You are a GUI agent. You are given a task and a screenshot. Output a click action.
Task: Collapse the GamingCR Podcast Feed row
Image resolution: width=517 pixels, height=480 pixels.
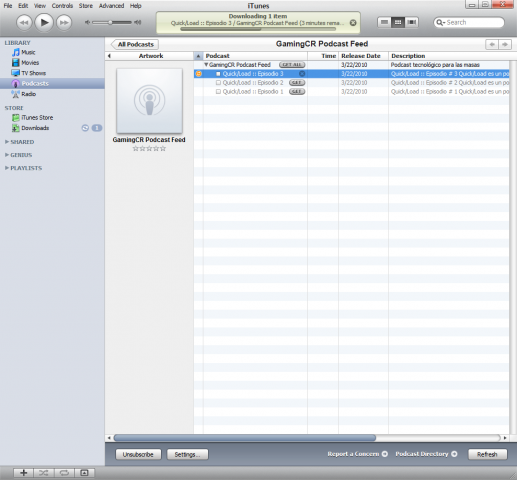point(206,65)
